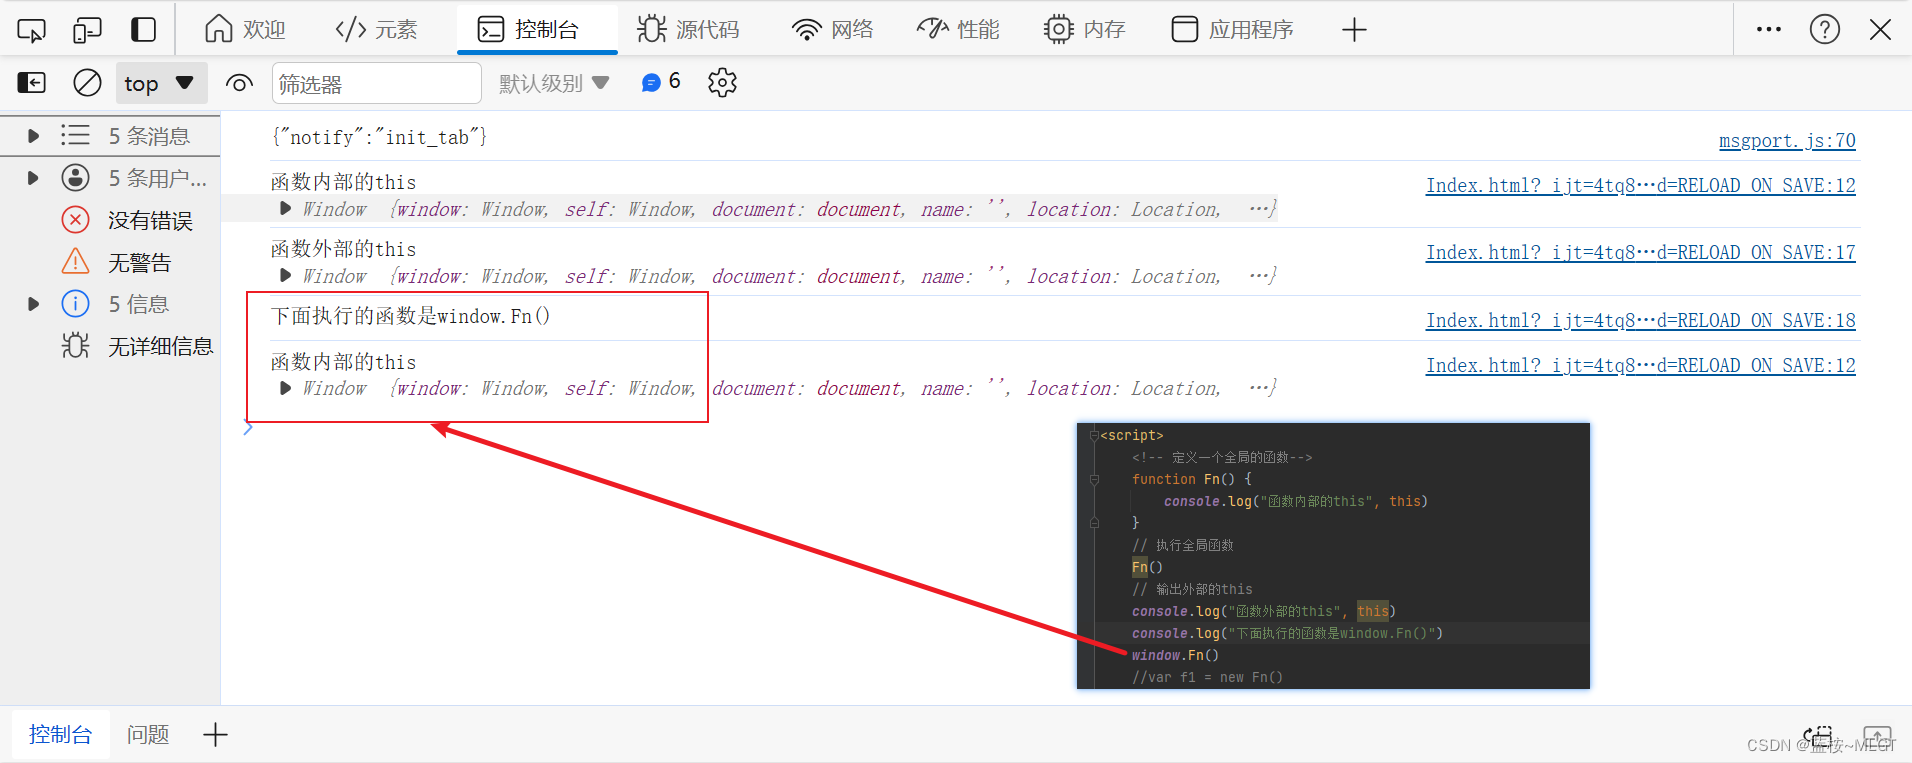Open Index.html RELOAD_ON_SAVE:18 link
1912x763 pixels.
point(1640,320)
